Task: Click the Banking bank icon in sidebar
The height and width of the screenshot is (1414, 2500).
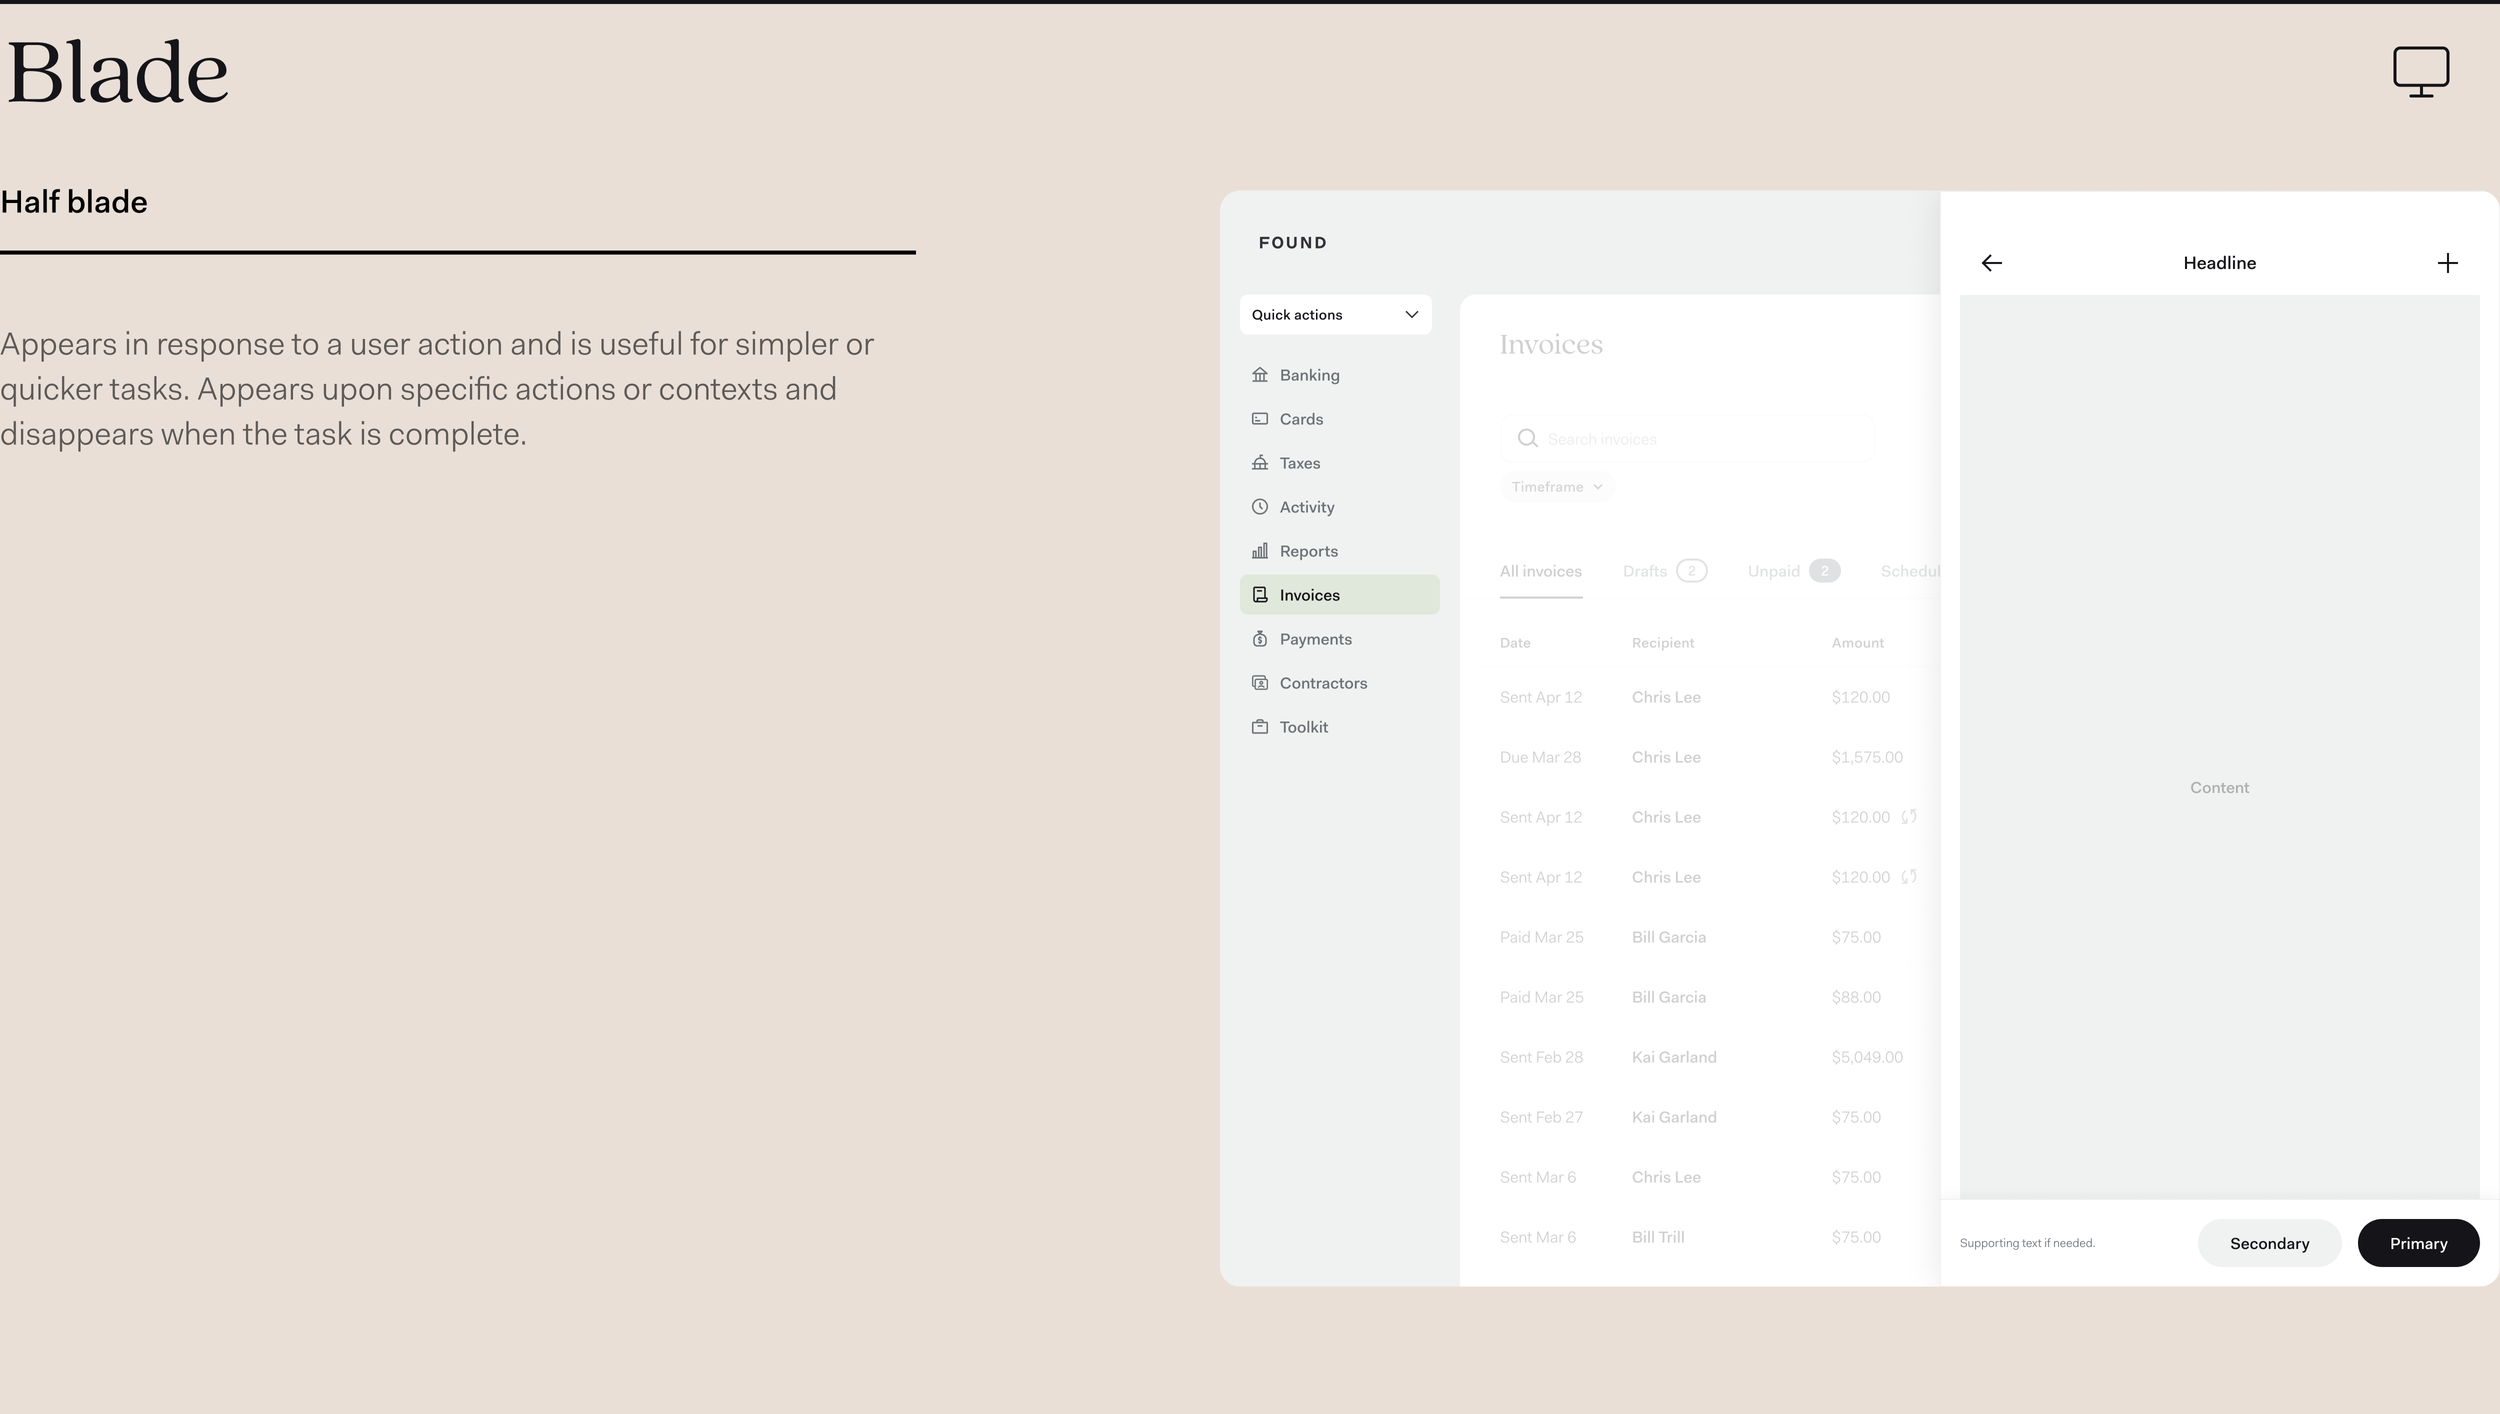Action: 1260,375
